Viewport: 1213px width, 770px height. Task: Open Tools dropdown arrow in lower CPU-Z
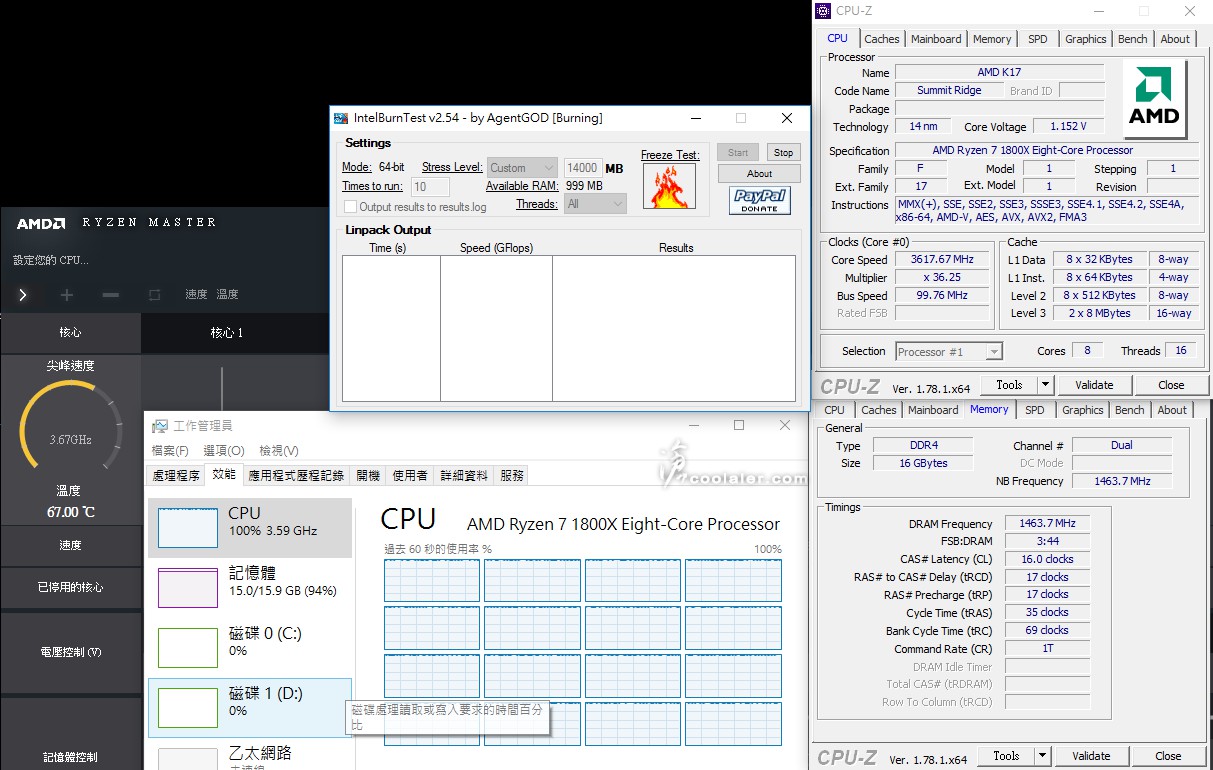[x=1042, y=756]
